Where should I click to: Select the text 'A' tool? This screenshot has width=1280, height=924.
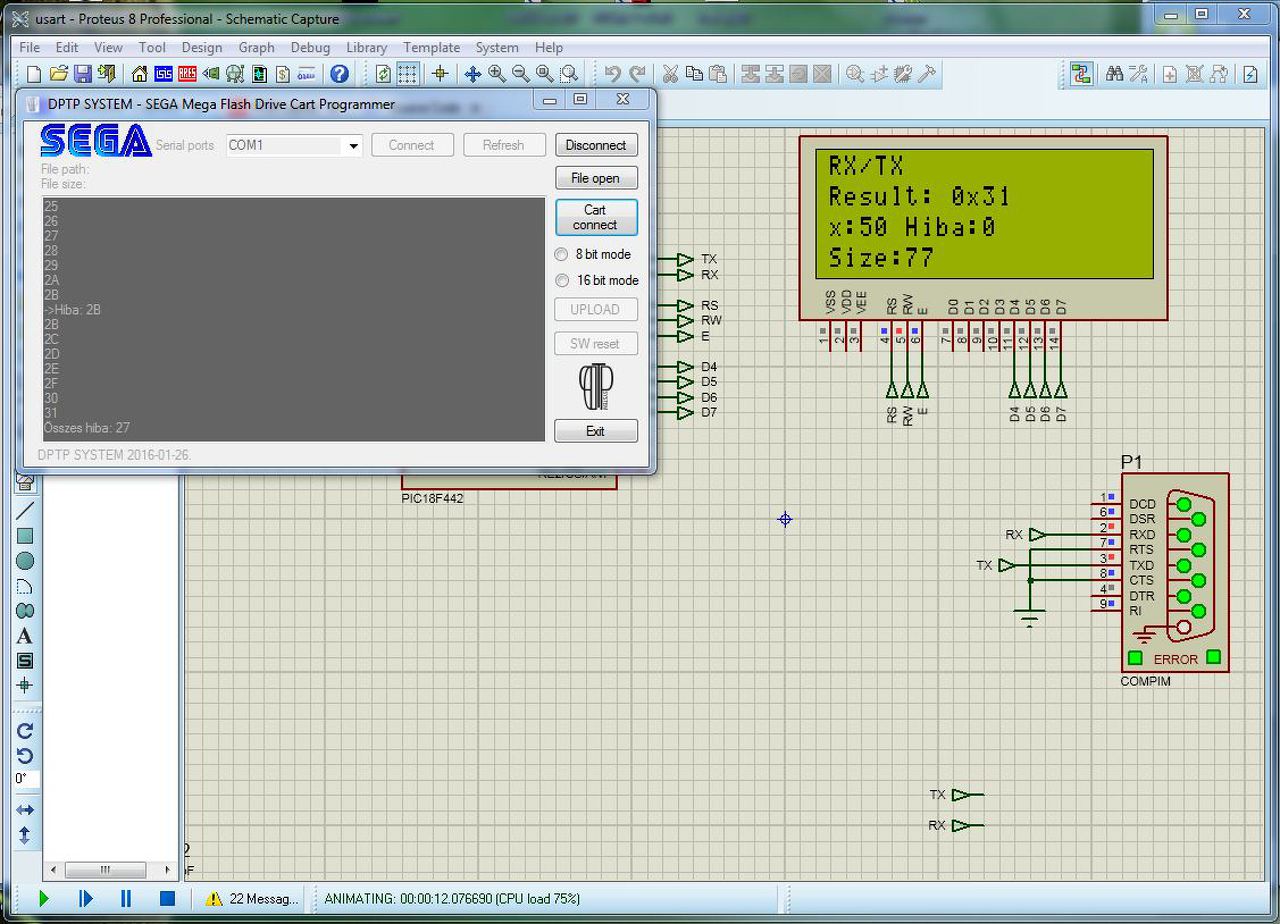(x=25, y=636)
